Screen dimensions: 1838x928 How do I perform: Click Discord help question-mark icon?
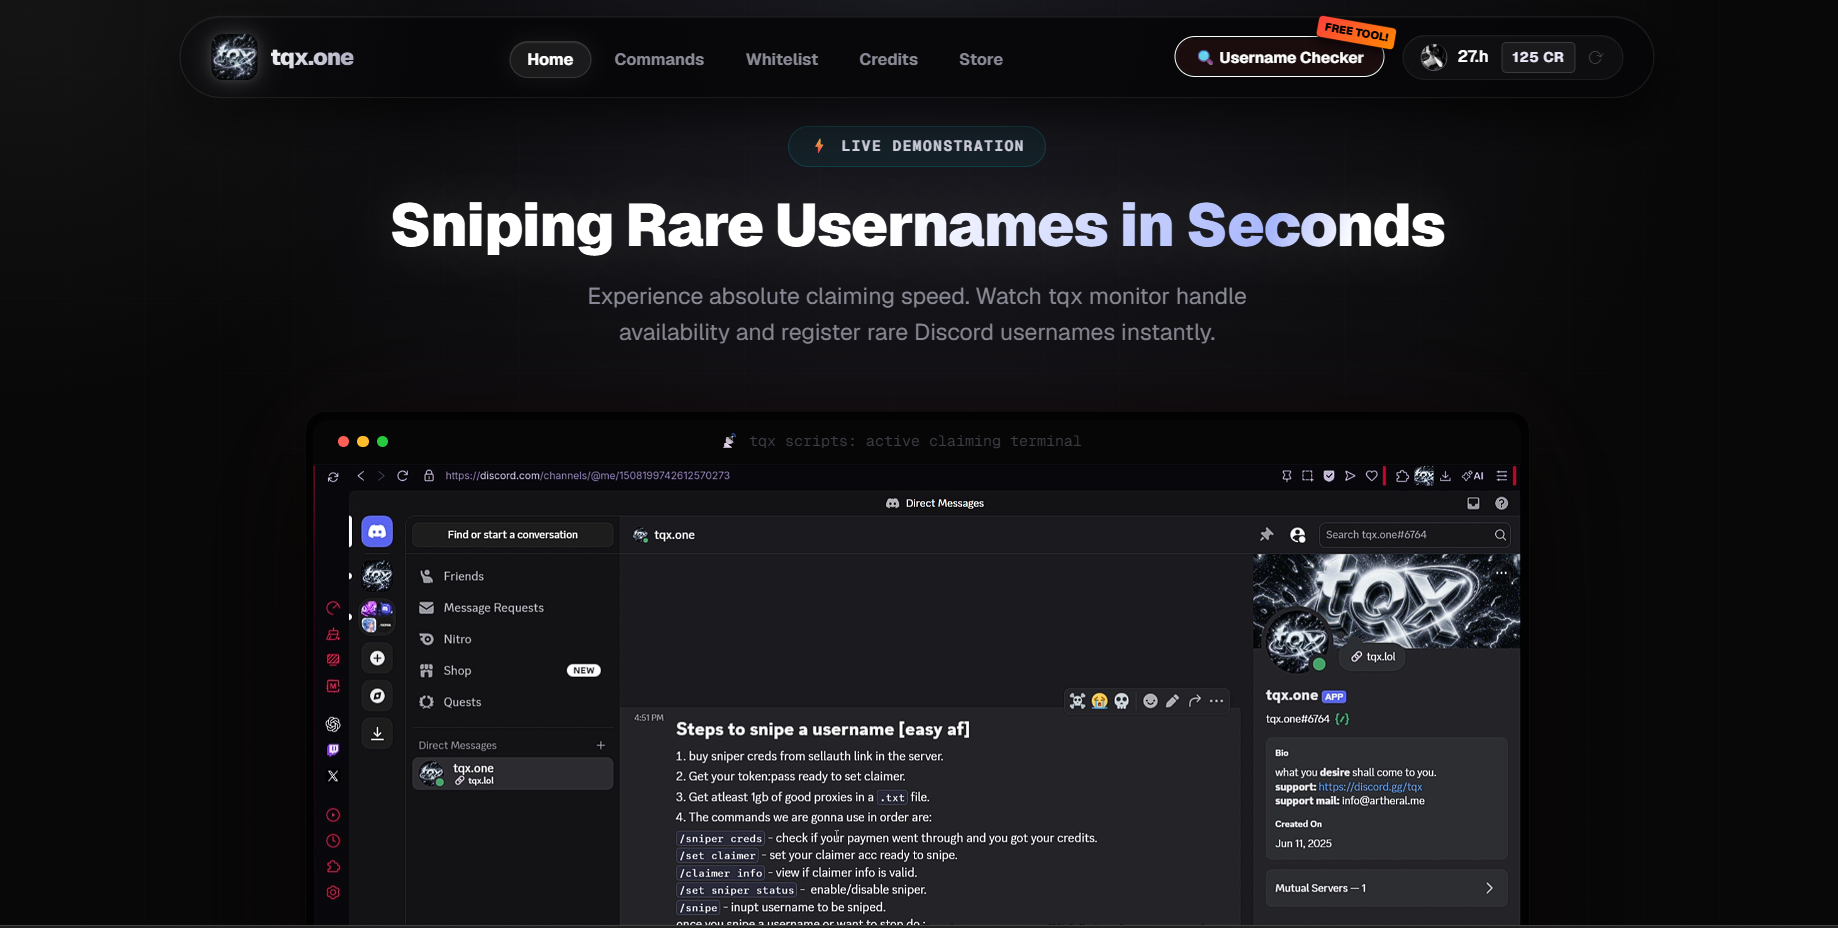pos(1501,503)
